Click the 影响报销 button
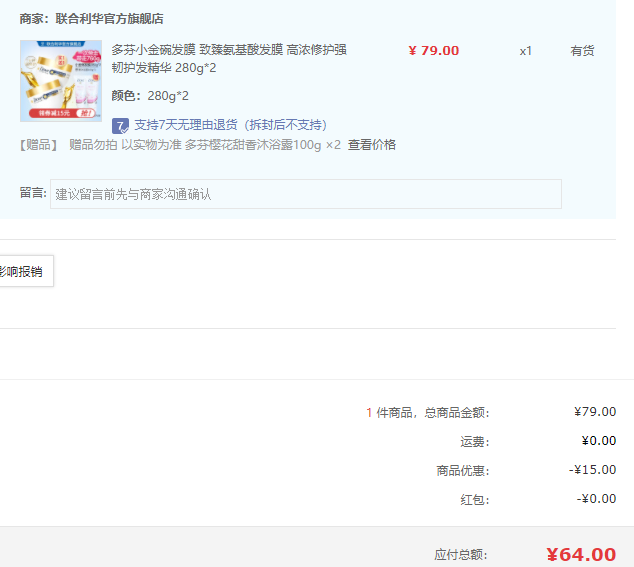634x567 pixels. (x=22, y=271)
